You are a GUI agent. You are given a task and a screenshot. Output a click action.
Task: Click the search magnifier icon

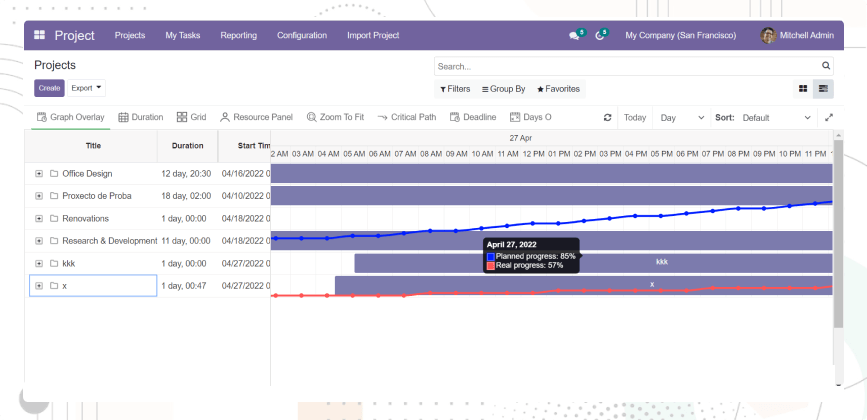(826, 66)
